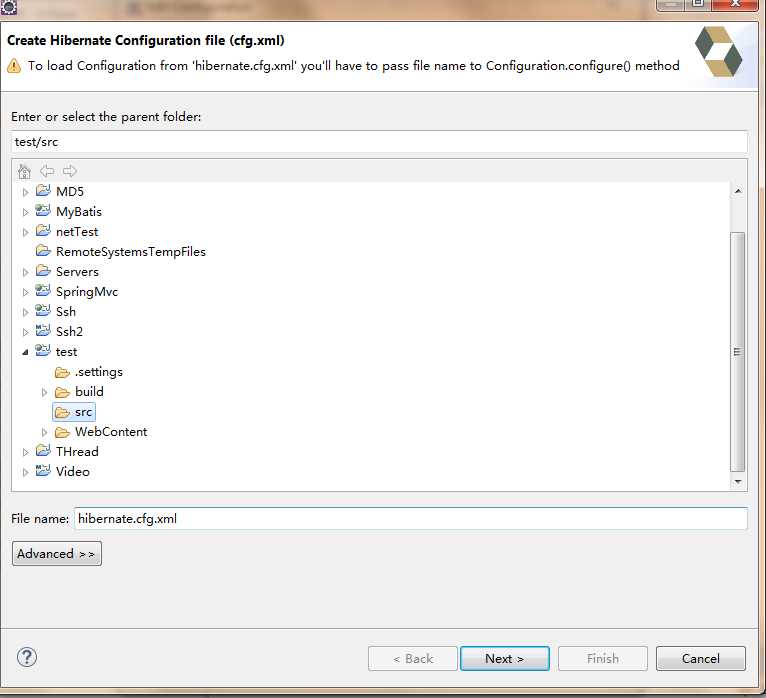Viewport: 766px width, 698px height.
Task: Click the MyBatis project icon
Action: point(43,211)
